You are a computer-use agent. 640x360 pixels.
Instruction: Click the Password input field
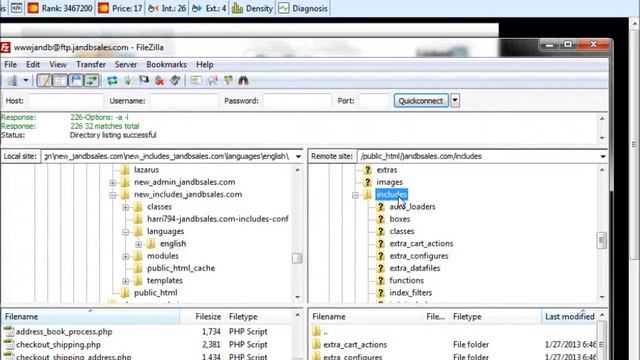297,101
